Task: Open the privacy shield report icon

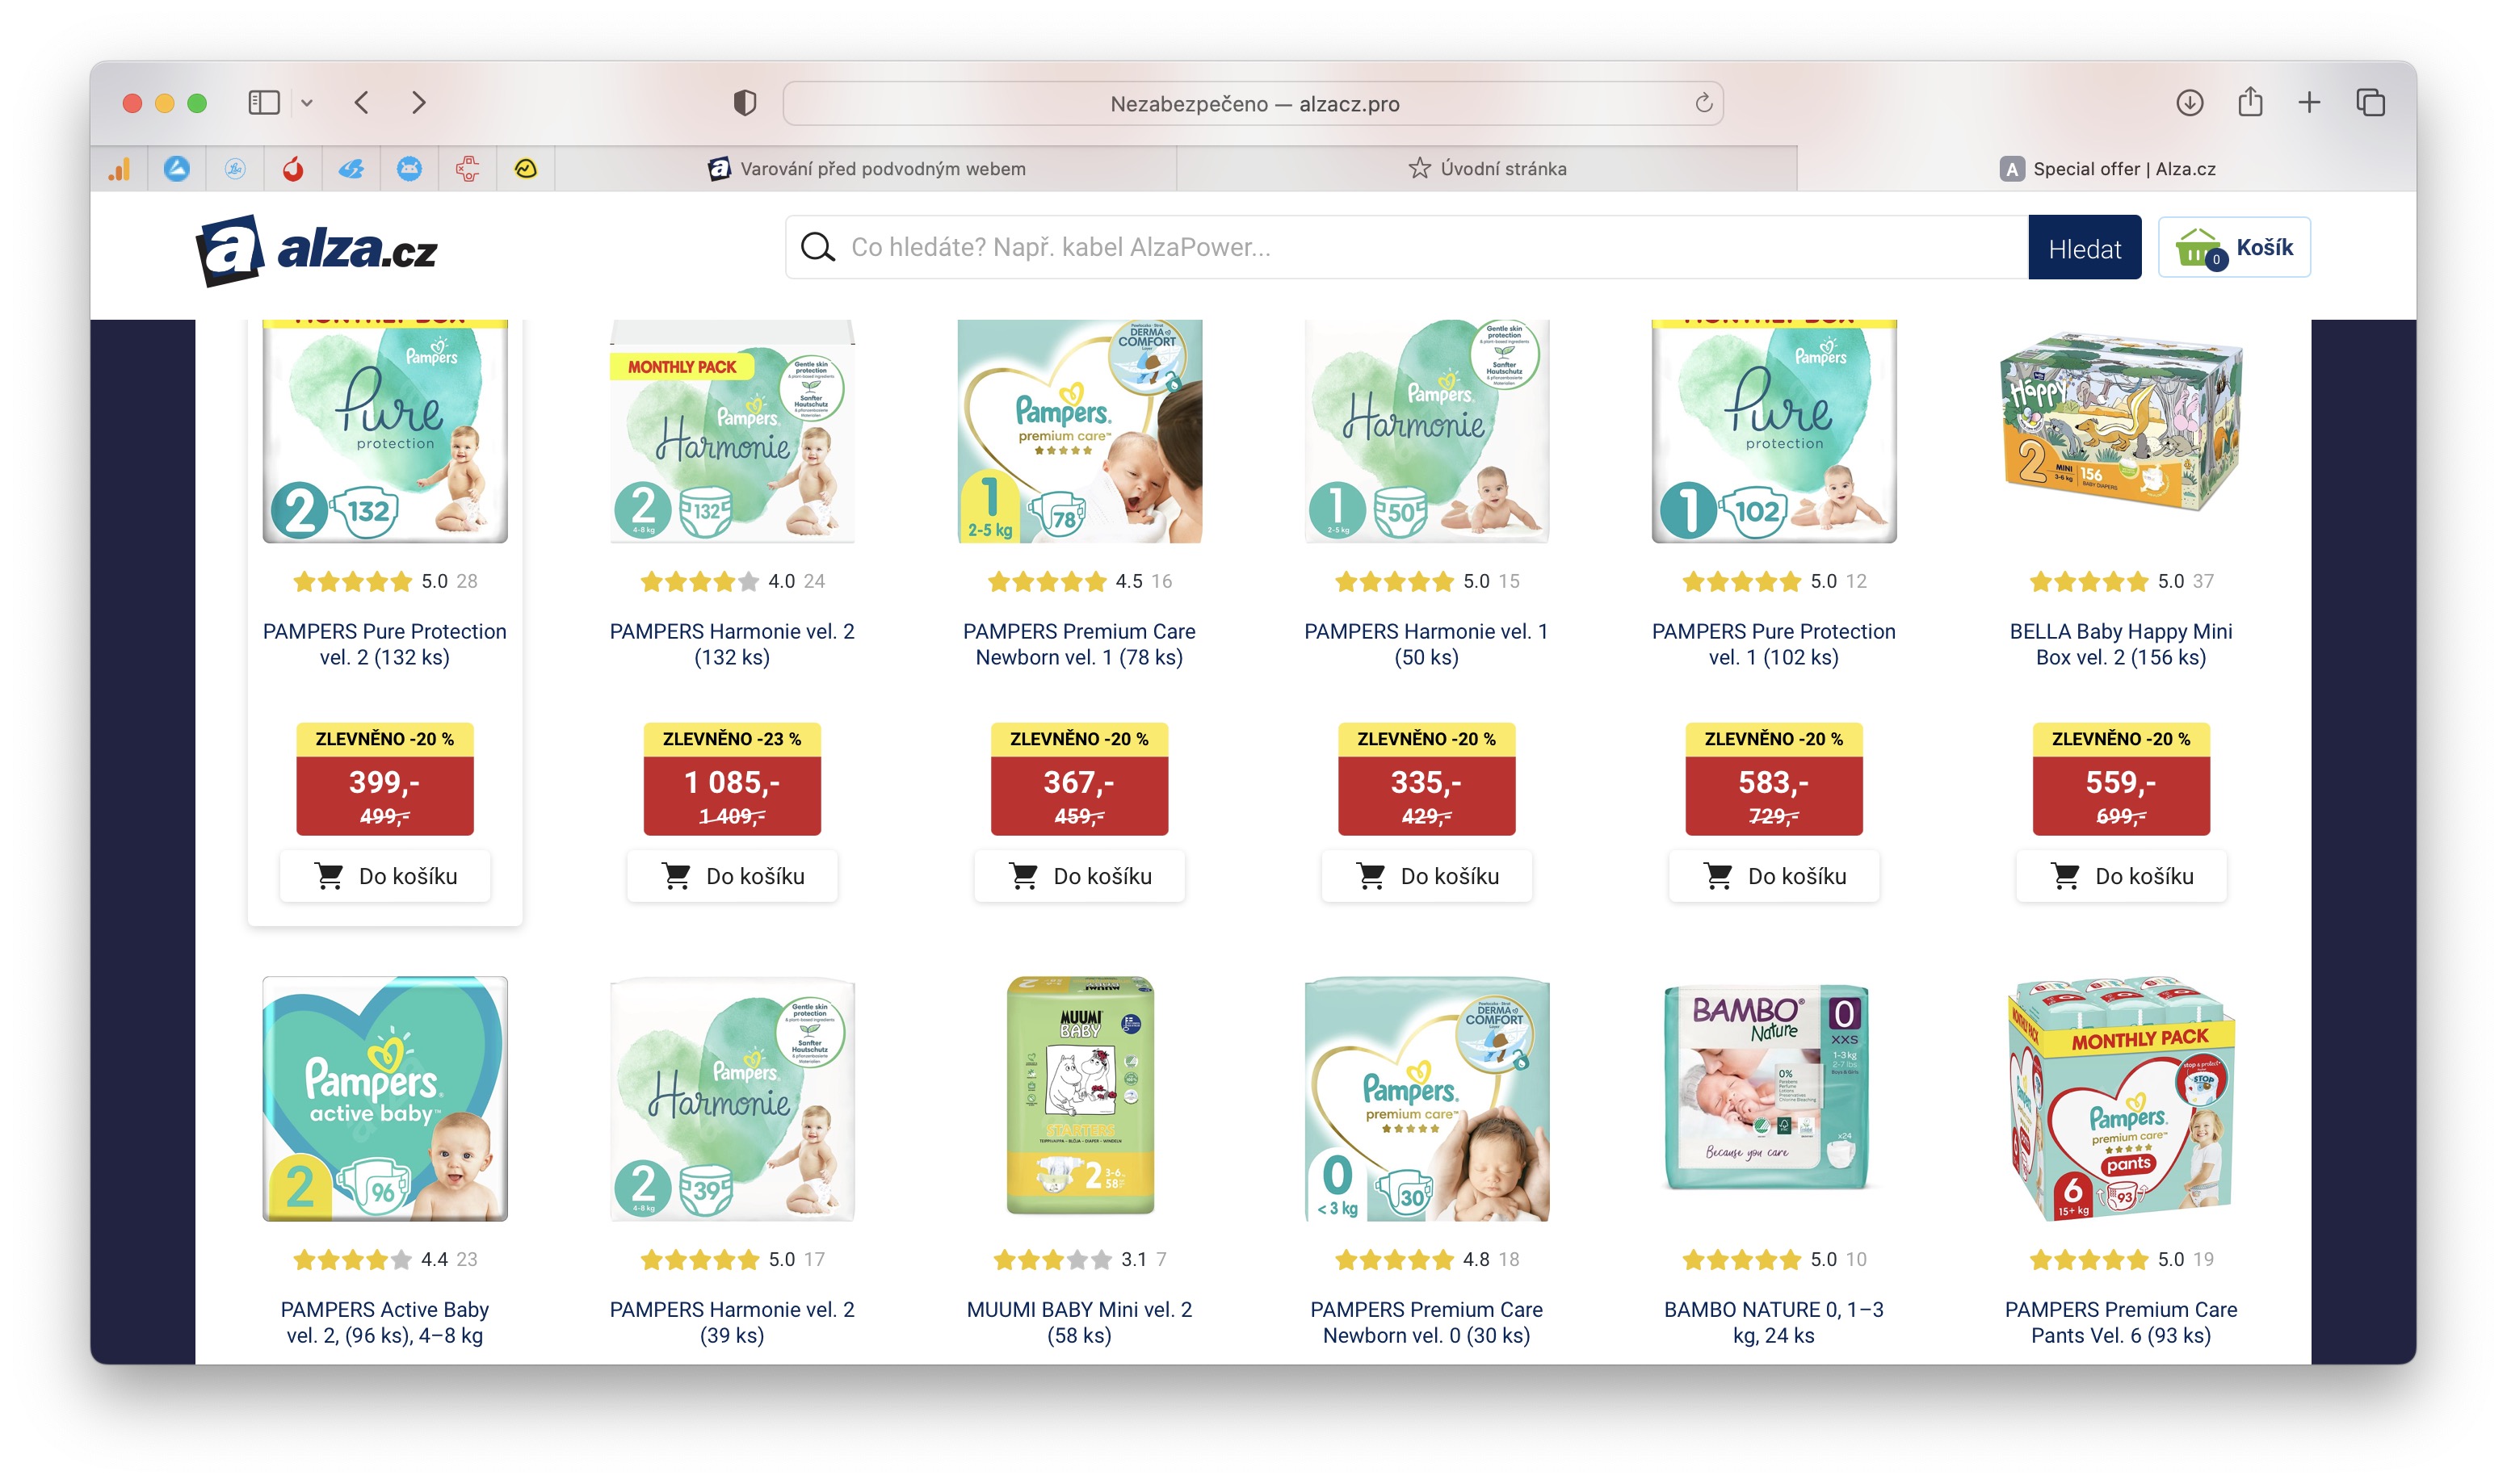Action: tap(745, 103)
